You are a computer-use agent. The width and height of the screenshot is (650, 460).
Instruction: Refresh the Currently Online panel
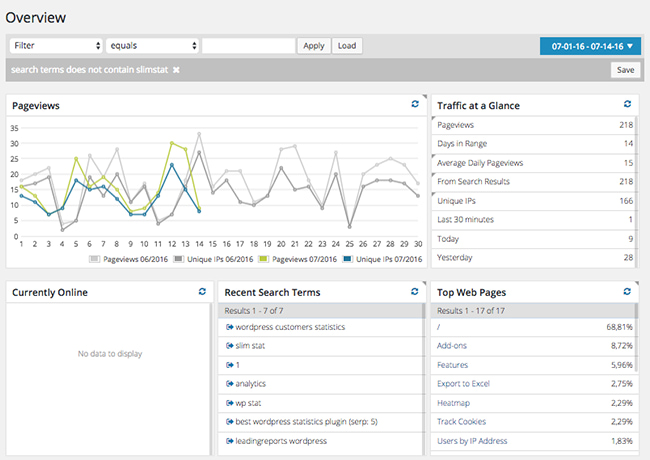click(x=202, y=291)
